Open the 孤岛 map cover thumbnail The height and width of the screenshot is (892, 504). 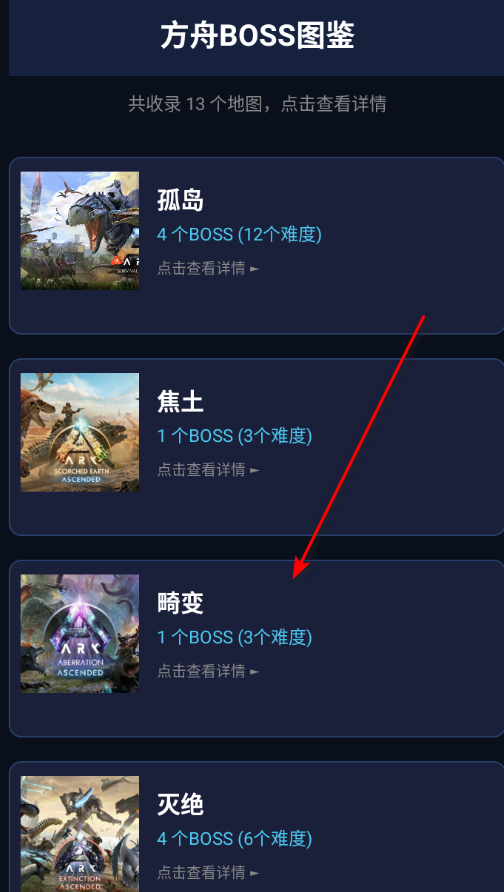[x=80, y=230]
